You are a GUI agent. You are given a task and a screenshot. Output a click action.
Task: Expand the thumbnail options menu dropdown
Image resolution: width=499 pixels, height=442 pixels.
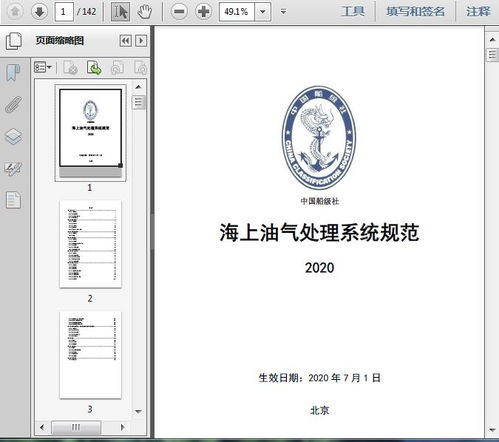click(43, 67)
